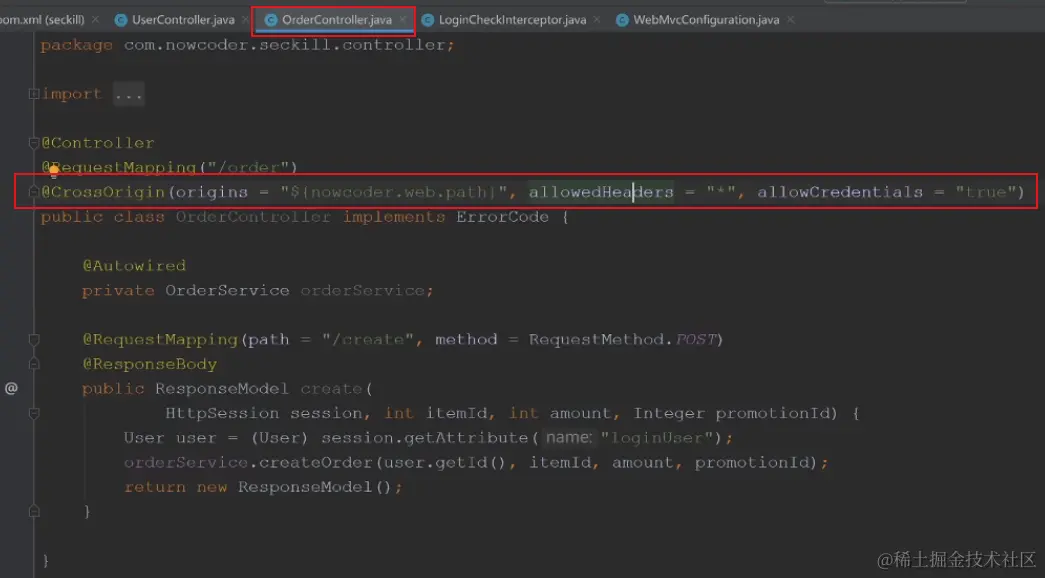This screenshot has height=578, width=1045.
Task: Click the orderService field name
Action: pos(362,291)
